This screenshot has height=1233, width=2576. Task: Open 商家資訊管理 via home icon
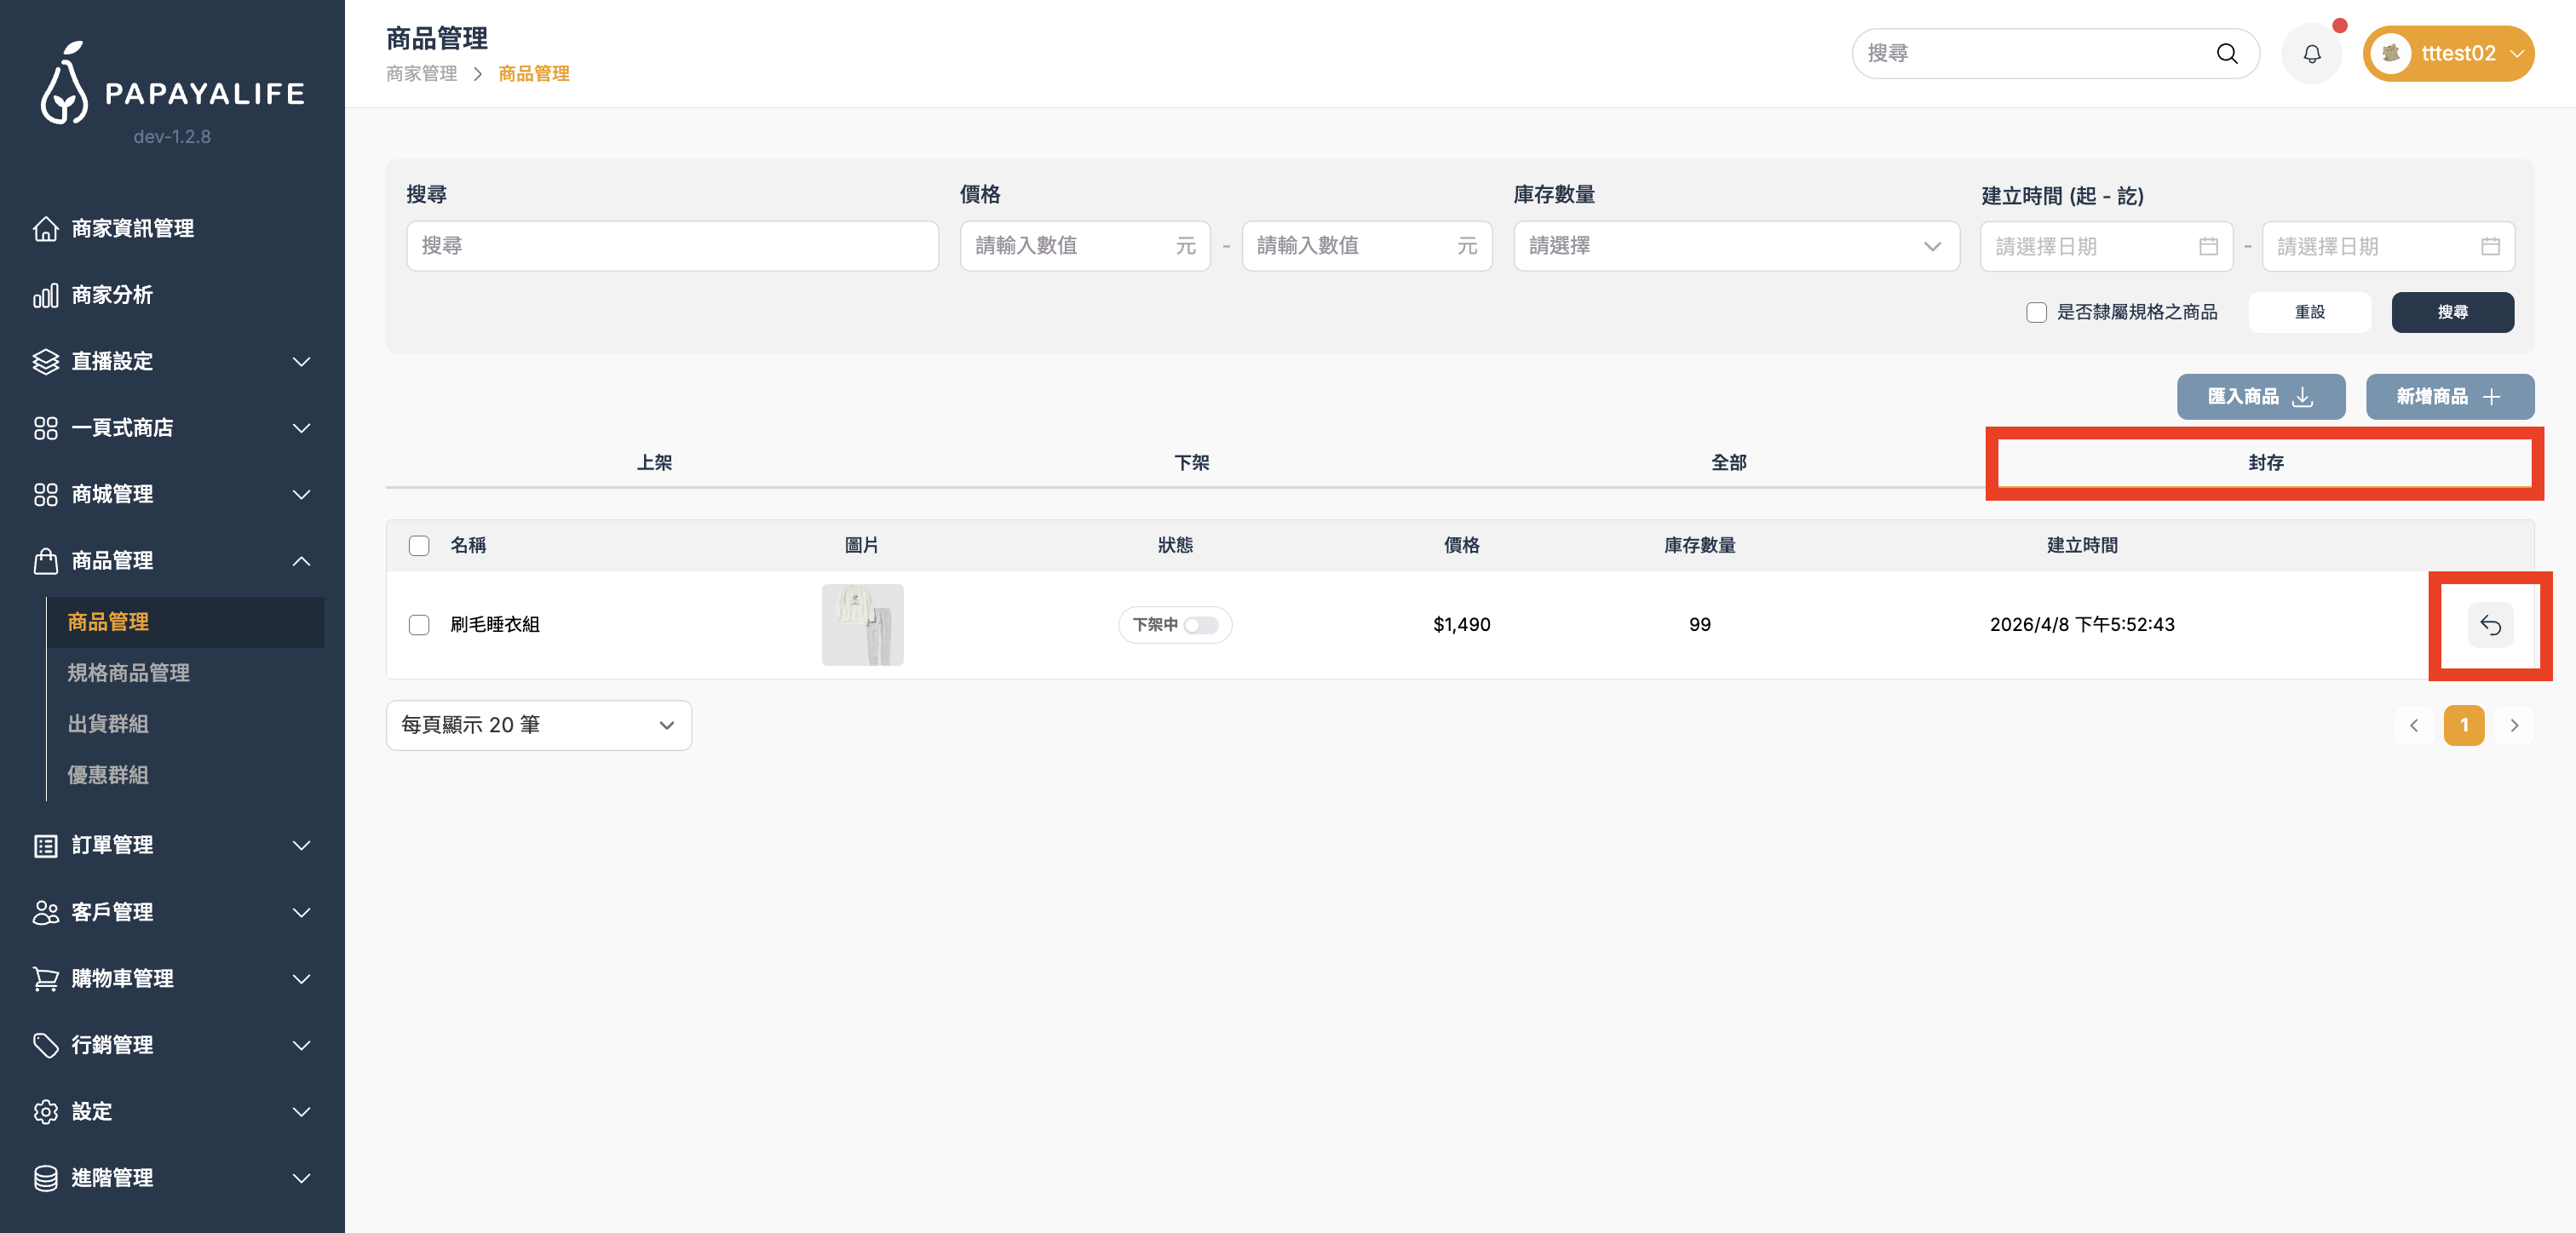tap(45, 228)
